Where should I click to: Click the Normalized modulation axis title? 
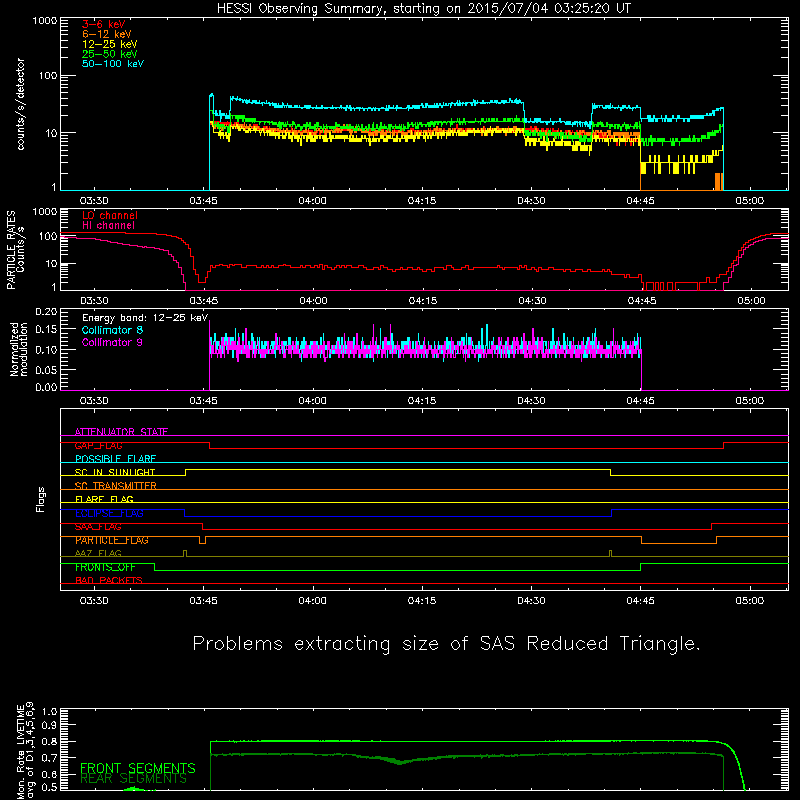click(x=19, y=349)
